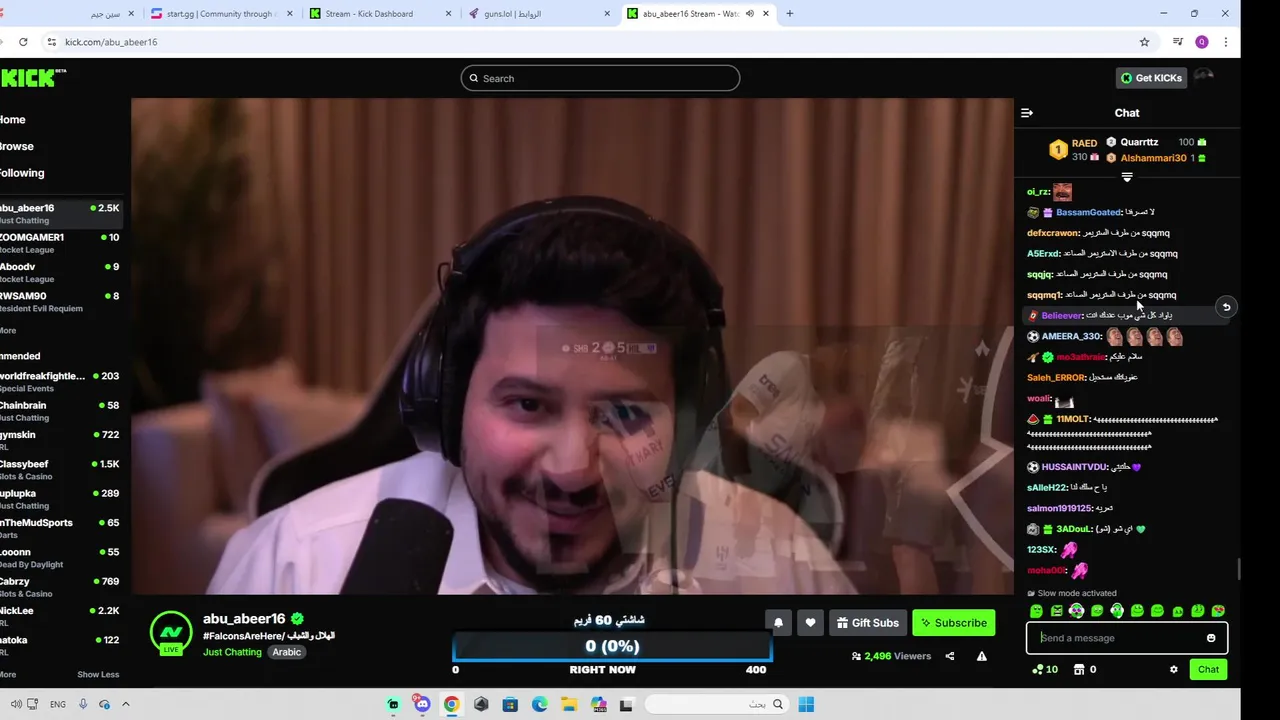1280x720 pixels.
Task: Open Chrome three-dot menu
Action: point(1225,42)
